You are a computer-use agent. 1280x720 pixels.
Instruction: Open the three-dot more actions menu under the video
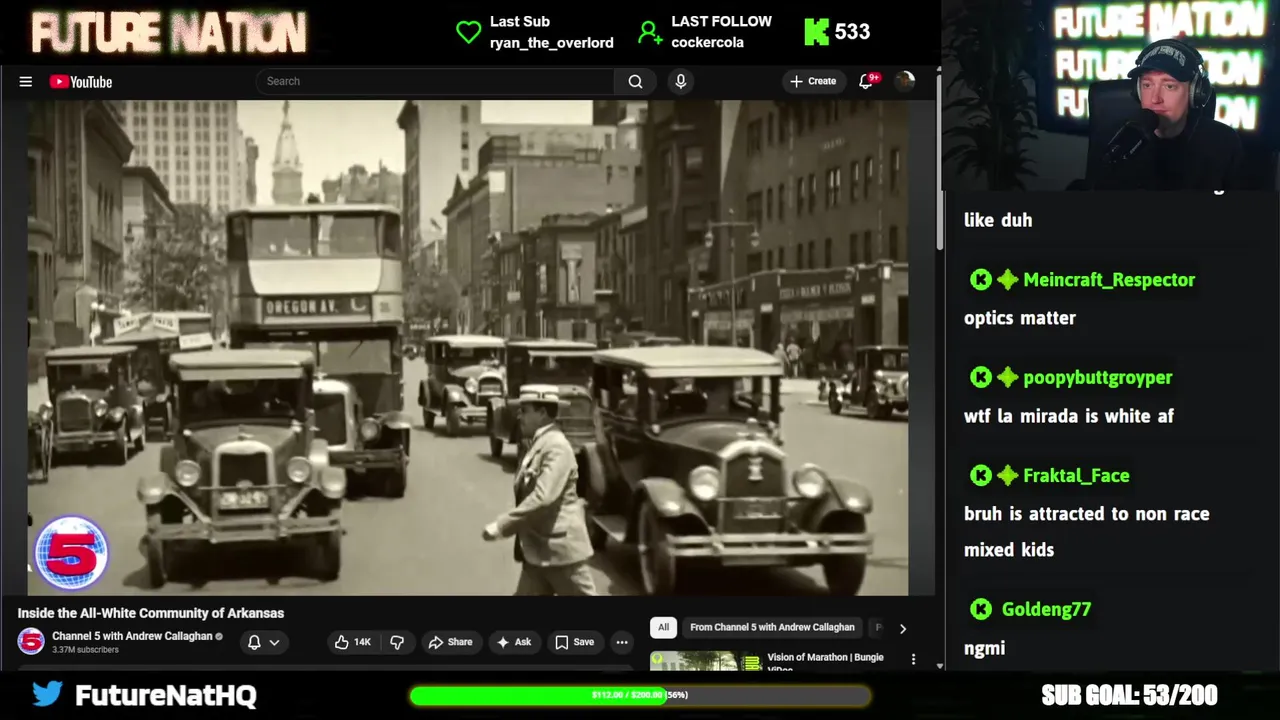point(622,642)
